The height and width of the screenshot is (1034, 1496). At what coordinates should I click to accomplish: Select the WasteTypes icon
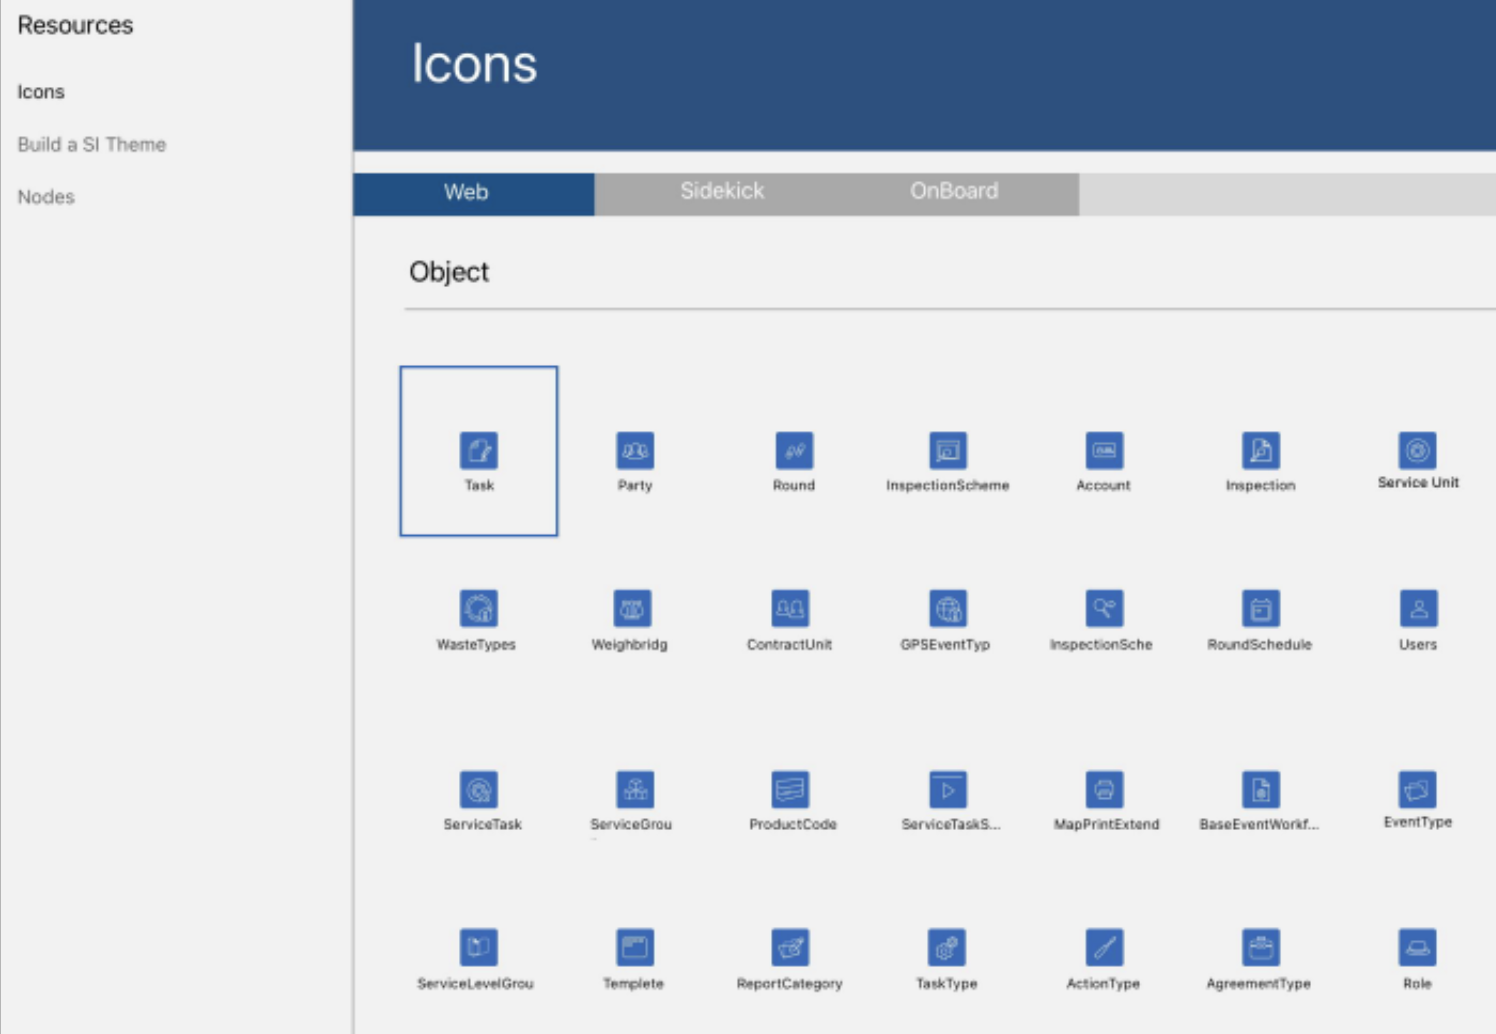pos(479,610)
